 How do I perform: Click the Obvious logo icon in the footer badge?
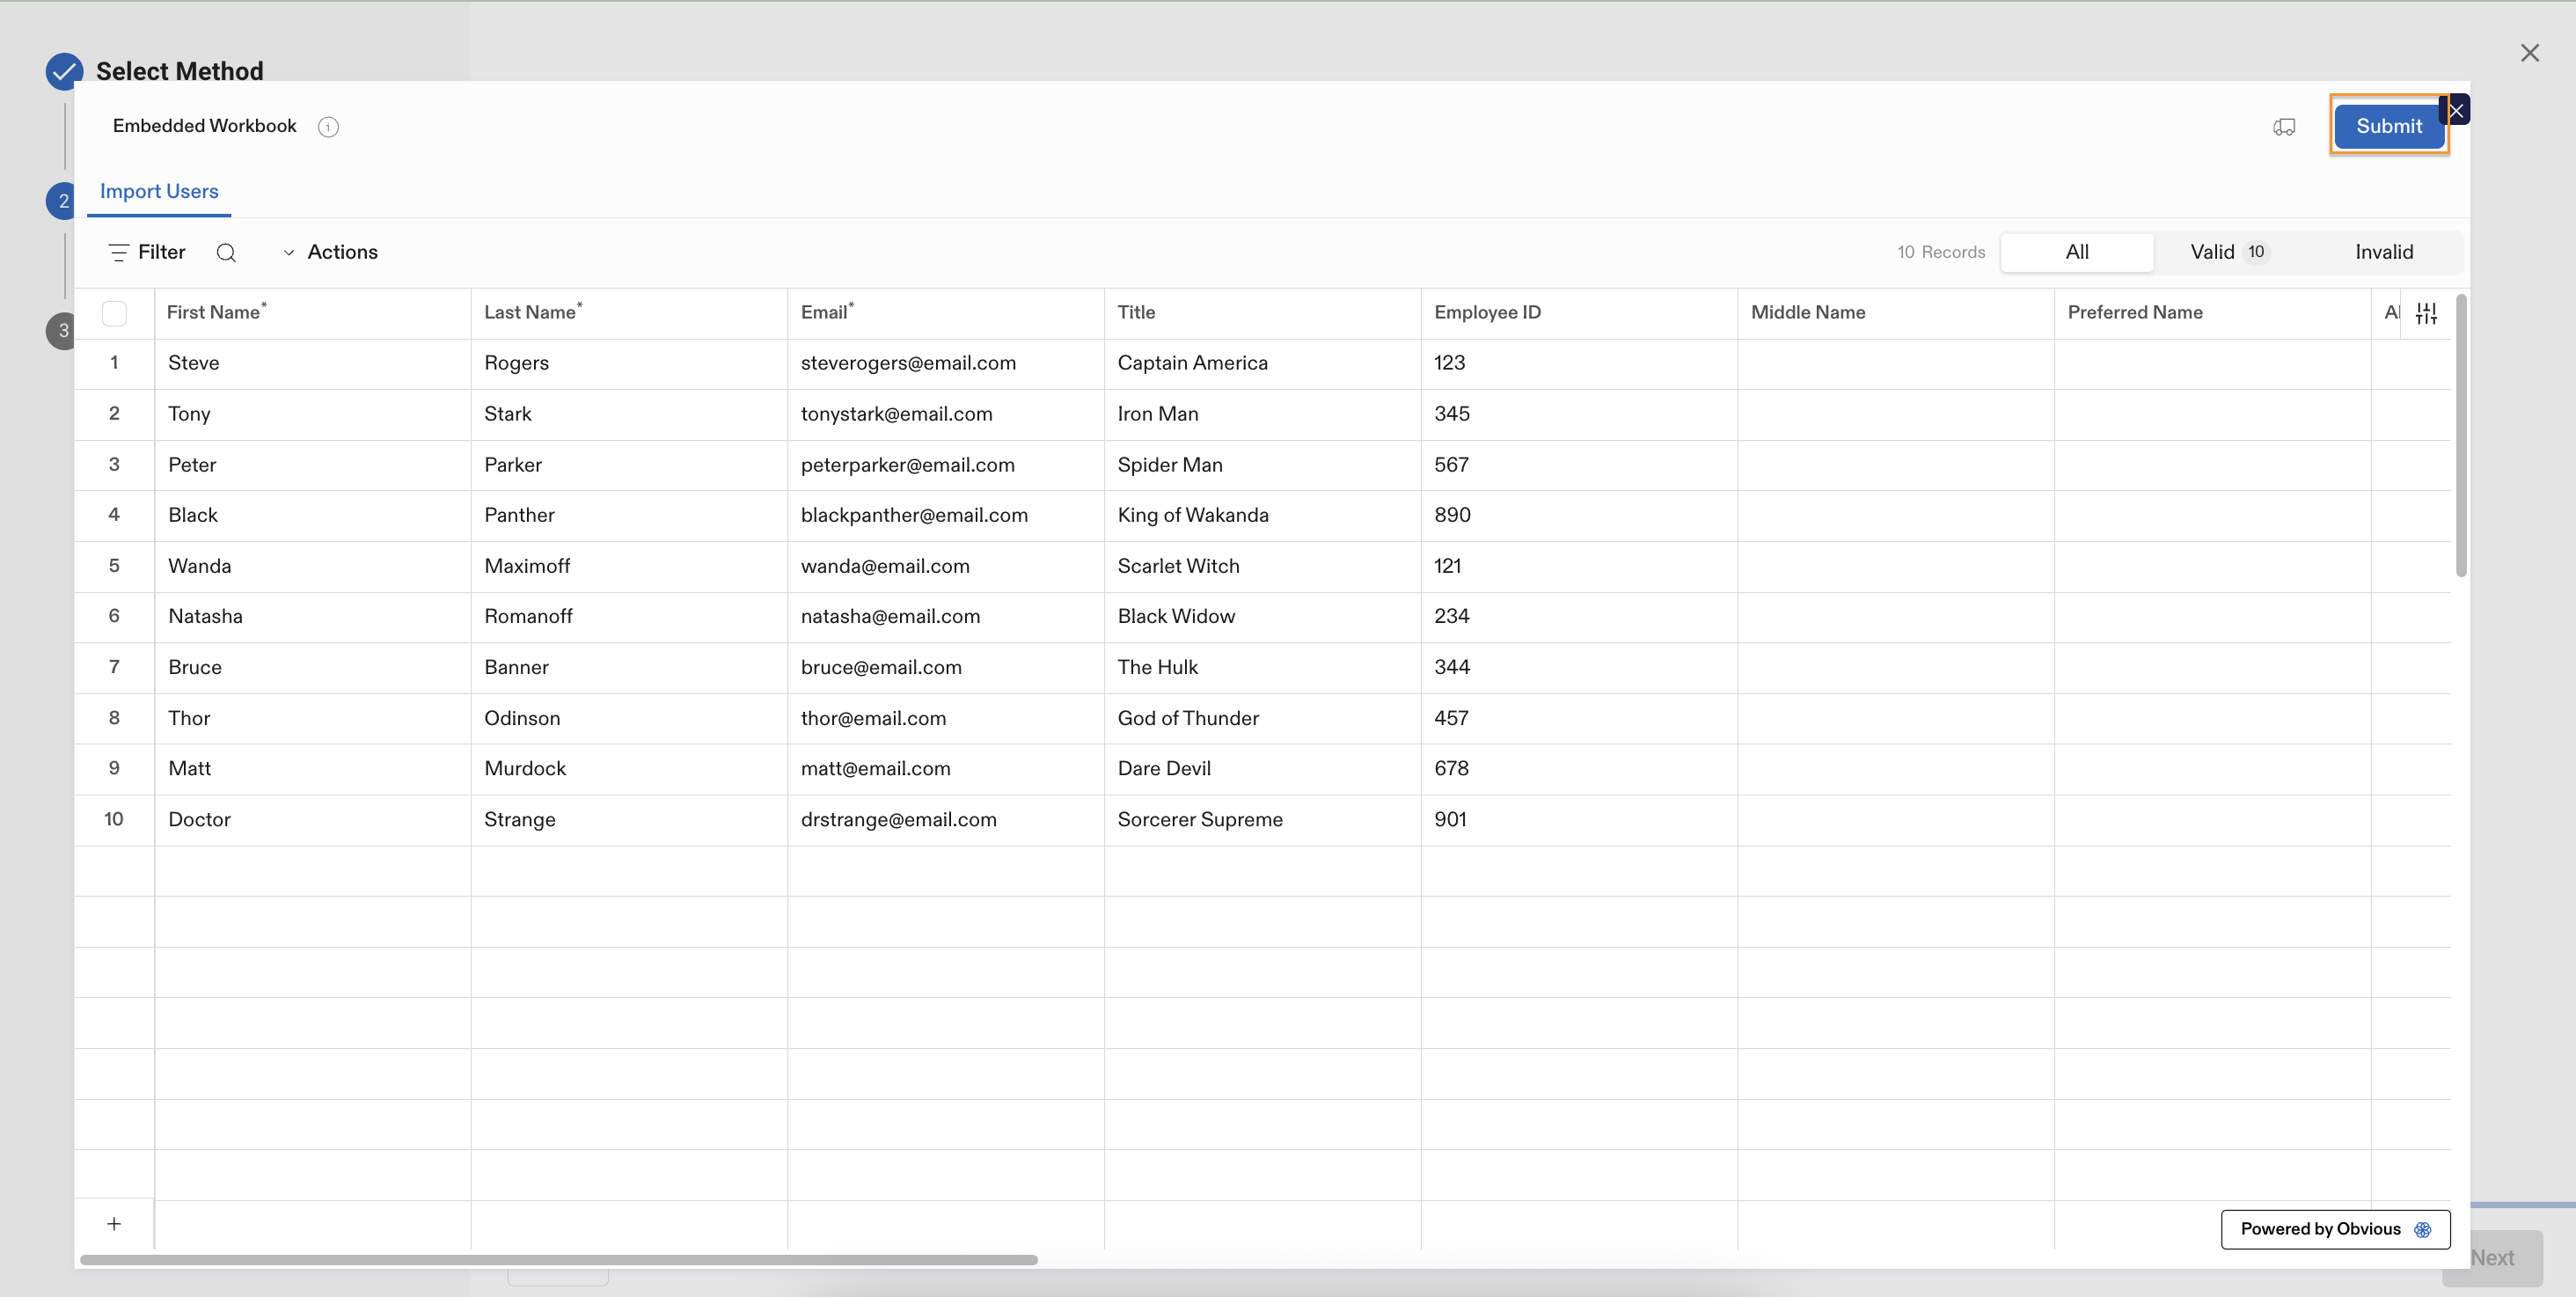2423,1229
